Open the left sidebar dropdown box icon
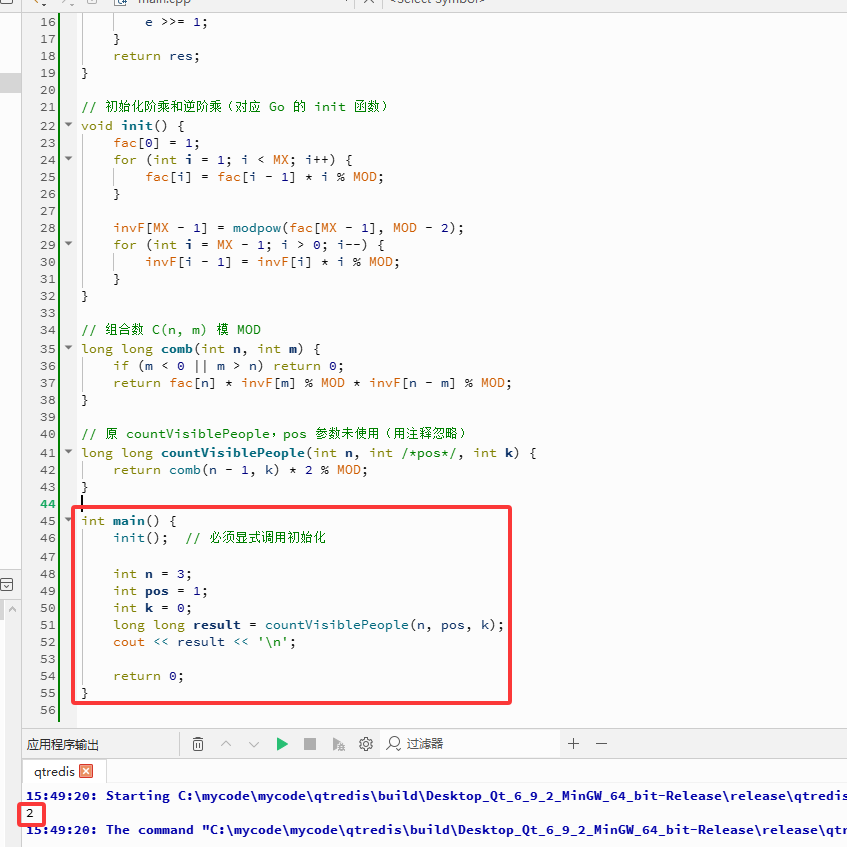 pyautogui.click(x=6, y=584)
